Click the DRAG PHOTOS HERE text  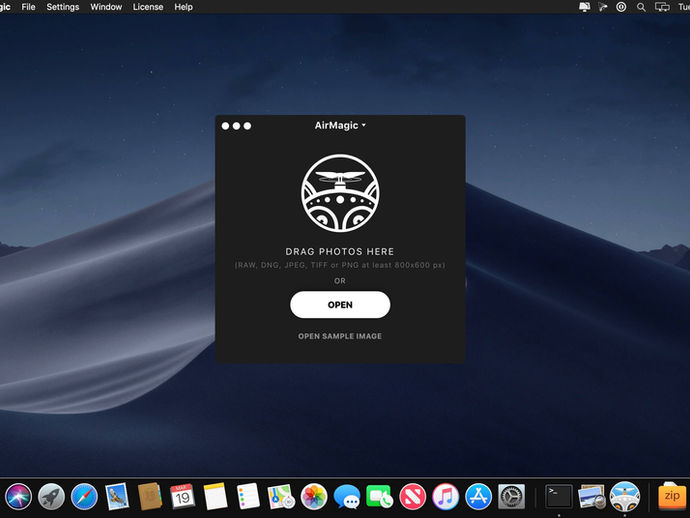(340, 251)
